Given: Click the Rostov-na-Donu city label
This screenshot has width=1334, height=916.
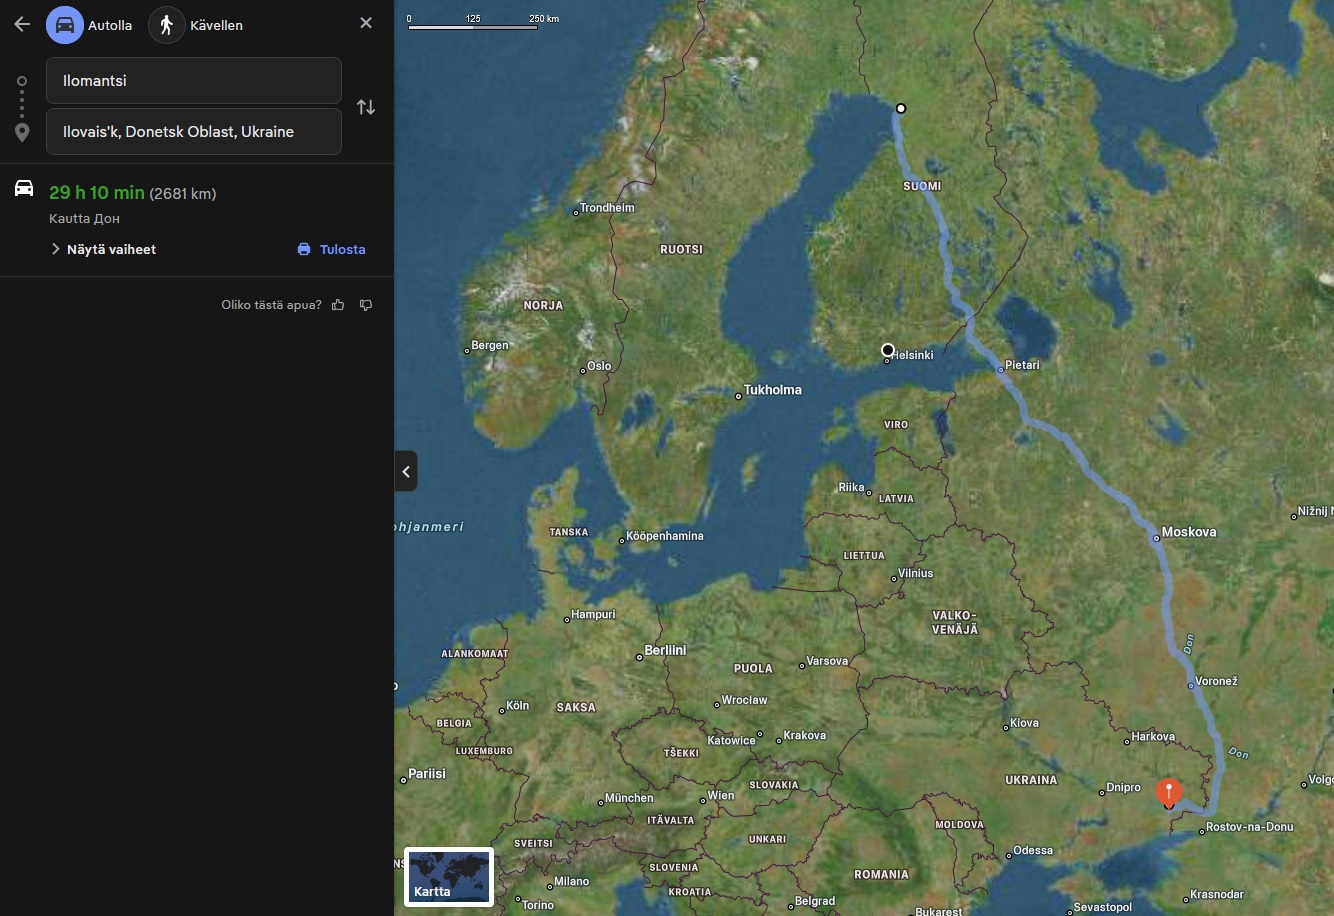Looking at the screenshot, I should [1250, 827].
